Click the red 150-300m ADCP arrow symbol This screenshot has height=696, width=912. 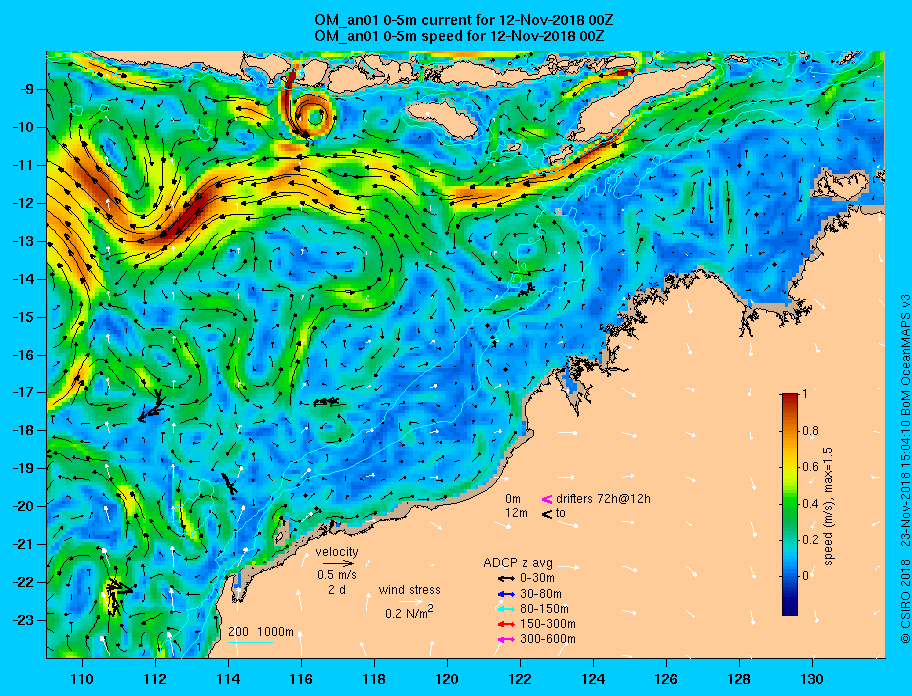506,624
